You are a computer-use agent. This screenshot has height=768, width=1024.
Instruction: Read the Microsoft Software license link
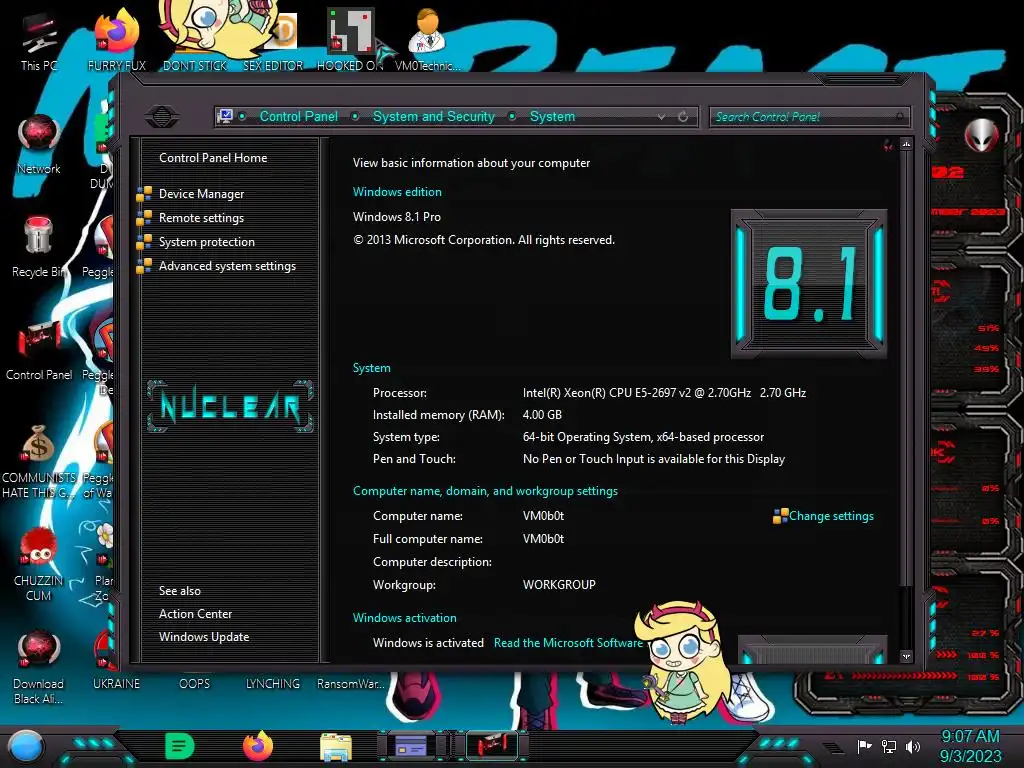click(568, 643)
